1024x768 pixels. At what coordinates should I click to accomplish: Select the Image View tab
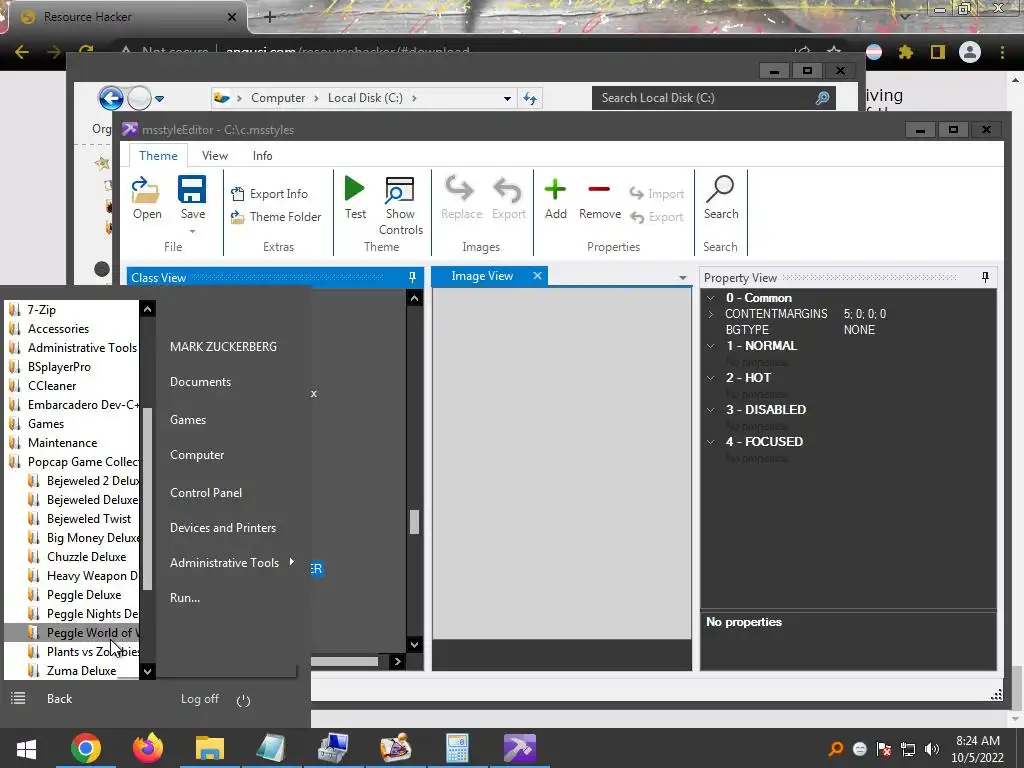click(x=482, y=276)
